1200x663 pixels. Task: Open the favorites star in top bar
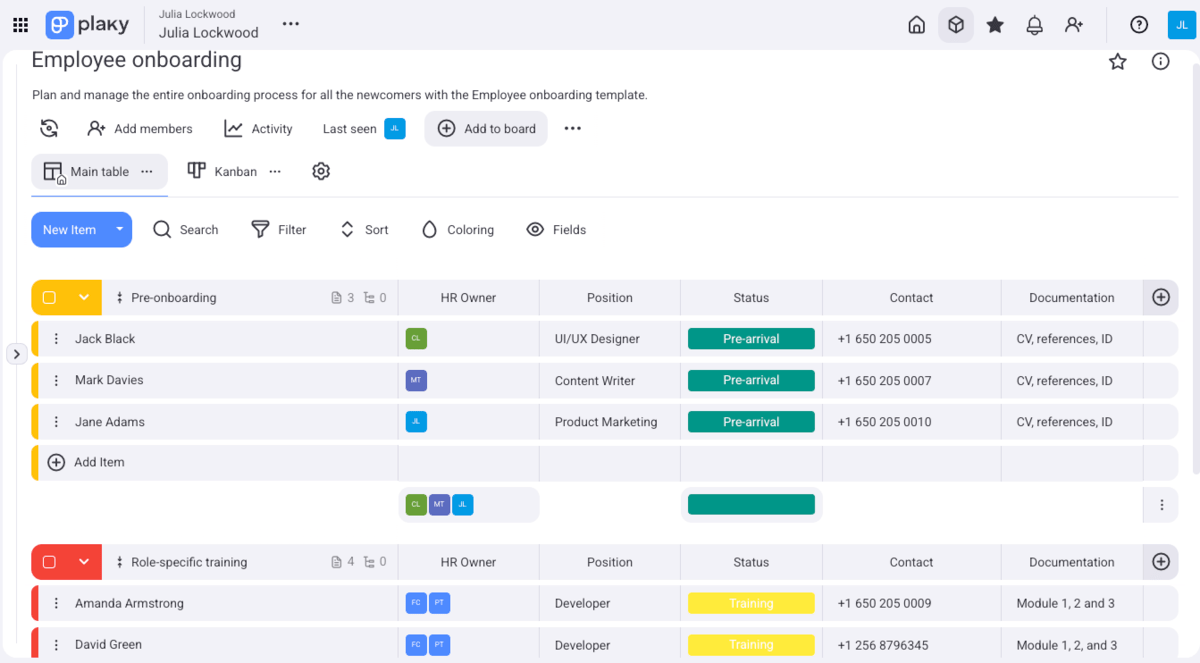995,25
